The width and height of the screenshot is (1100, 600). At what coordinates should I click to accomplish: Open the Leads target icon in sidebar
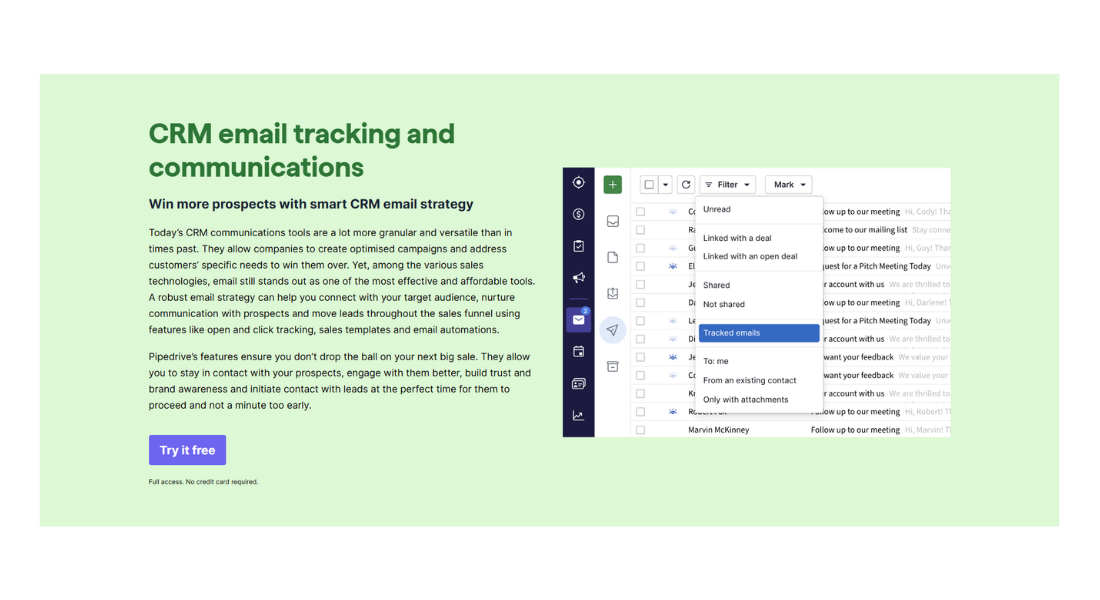pos(578,182)
